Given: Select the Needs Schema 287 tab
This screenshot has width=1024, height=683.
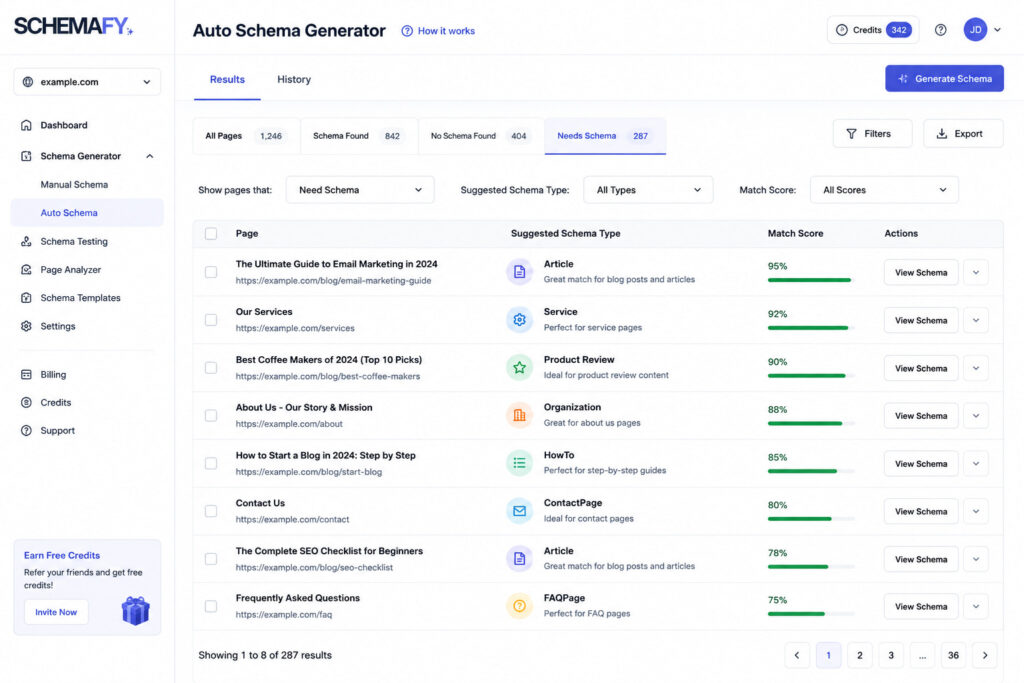Looking at the screenshot, I should pyautogui.click(x=605, y=136).
